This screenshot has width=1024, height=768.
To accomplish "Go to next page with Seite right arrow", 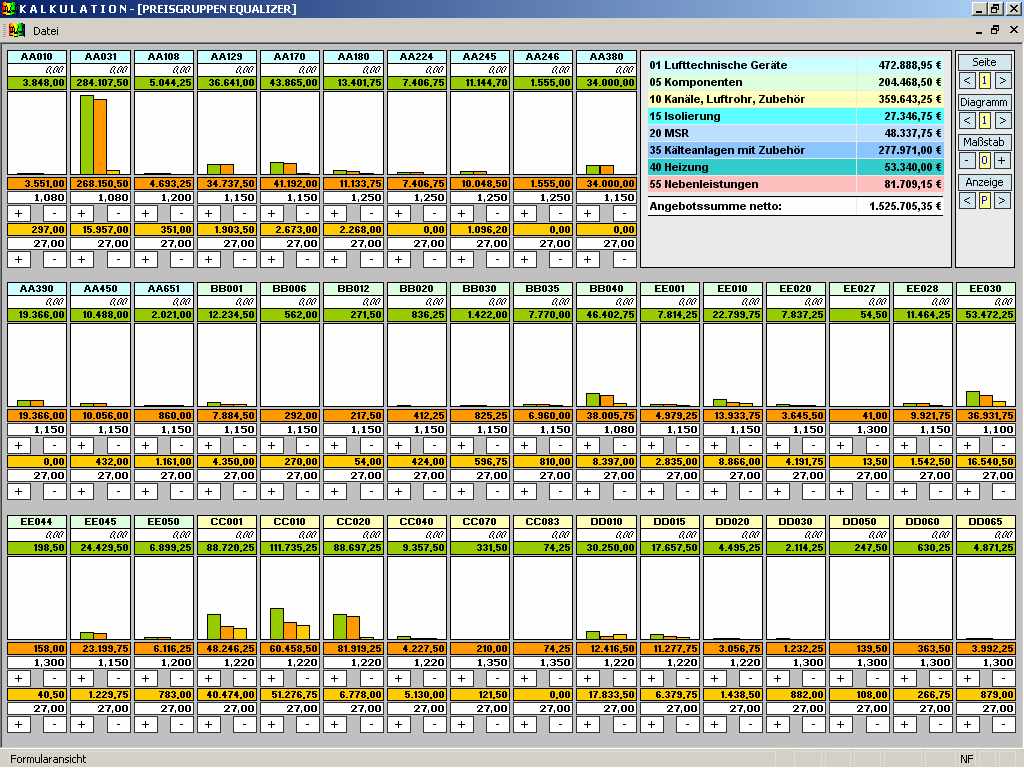I will pyautogui.click(x=1003, y=80).
